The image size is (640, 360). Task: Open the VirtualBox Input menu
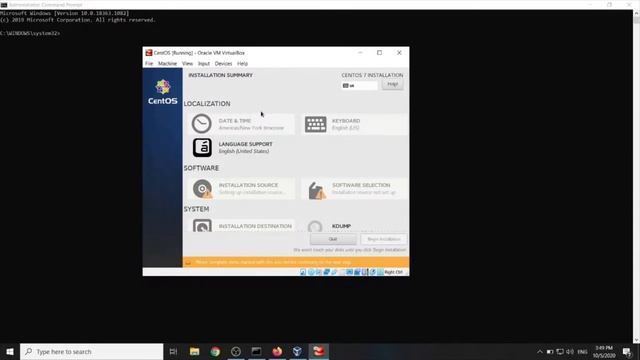204,64
